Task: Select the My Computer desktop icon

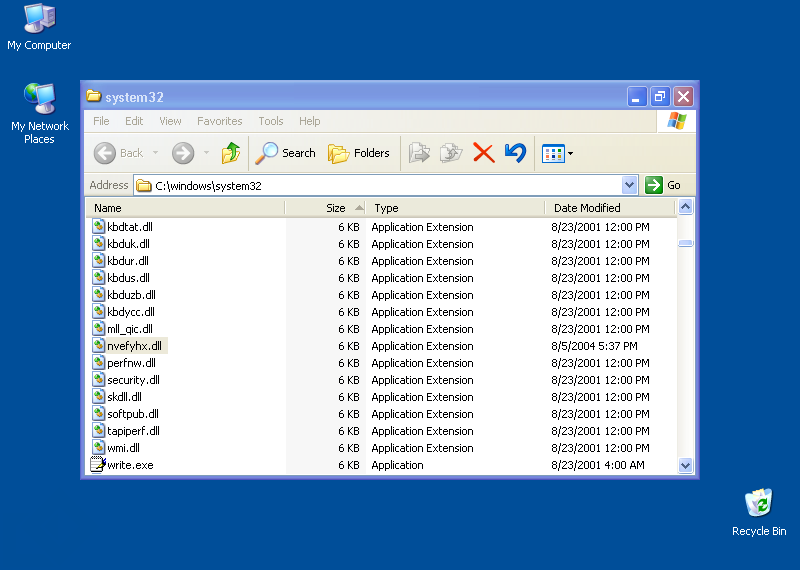Action: click(x=39, y=19)
